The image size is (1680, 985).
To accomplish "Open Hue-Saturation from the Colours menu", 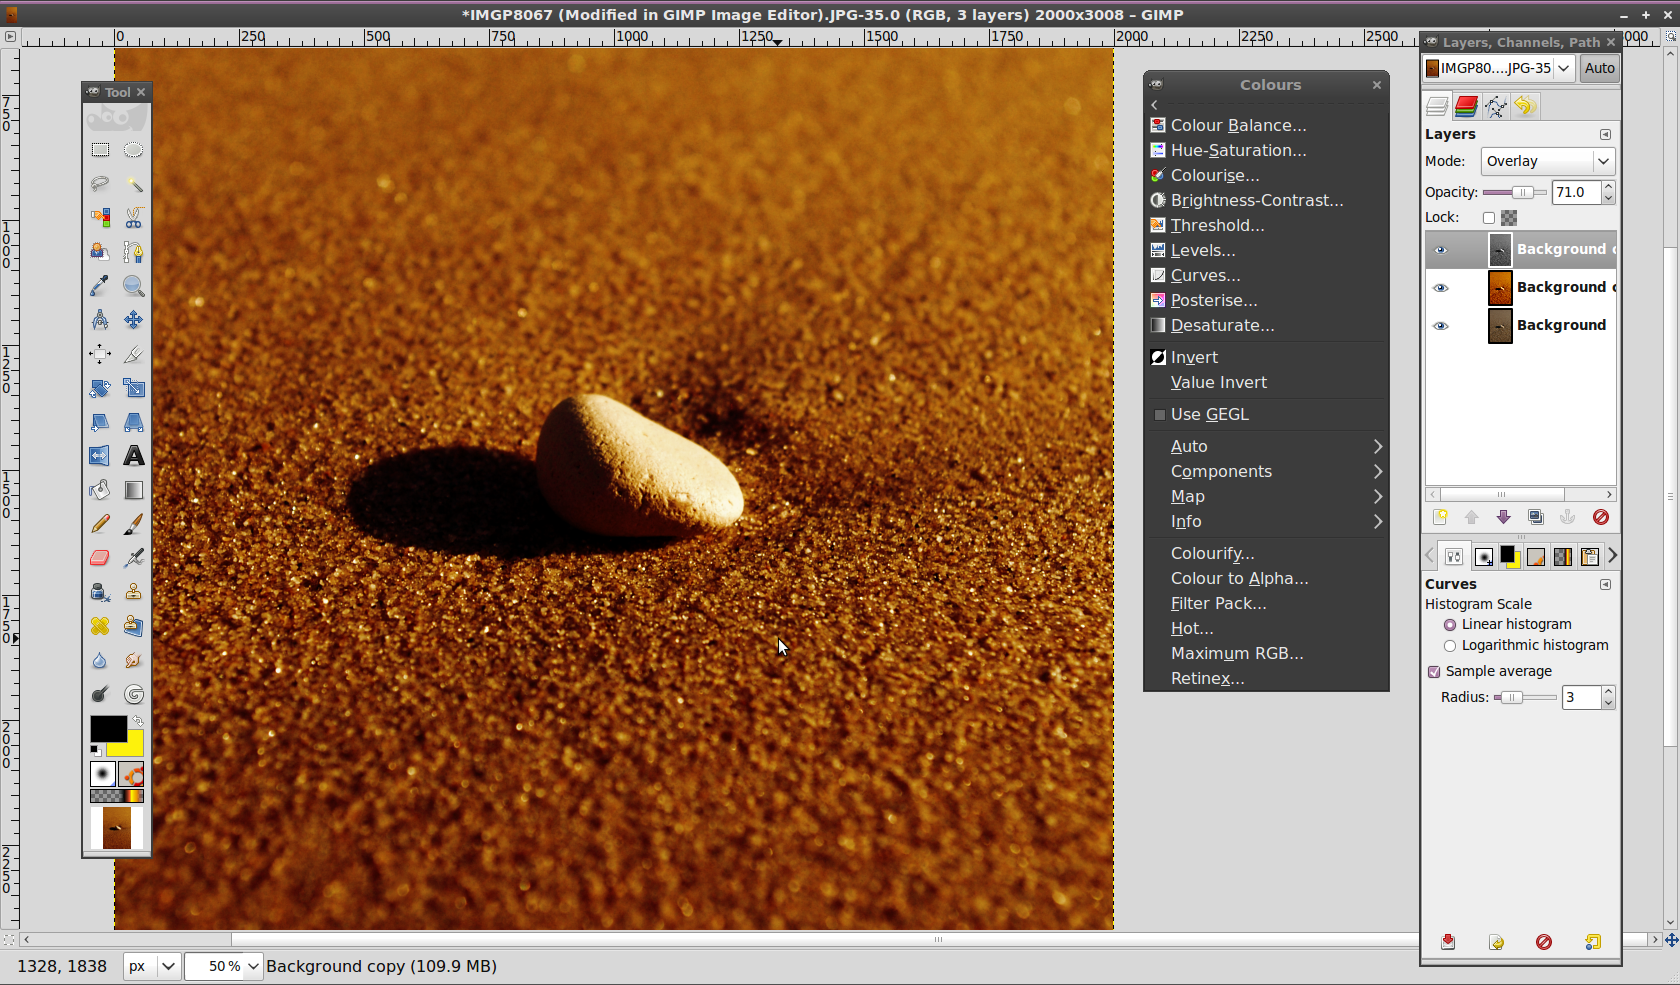I will pyautogui.click(x=1238, y=150).
